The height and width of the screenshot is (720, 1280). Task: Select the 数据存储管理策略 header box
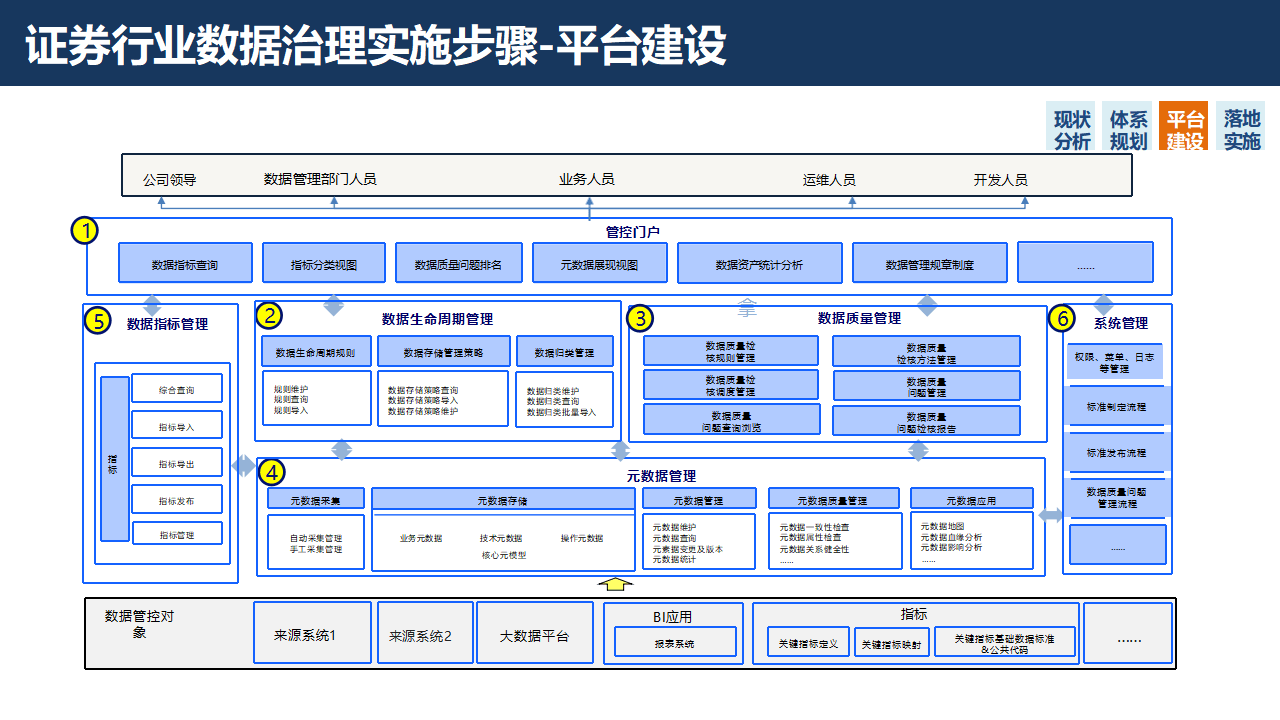pos(444,352)
